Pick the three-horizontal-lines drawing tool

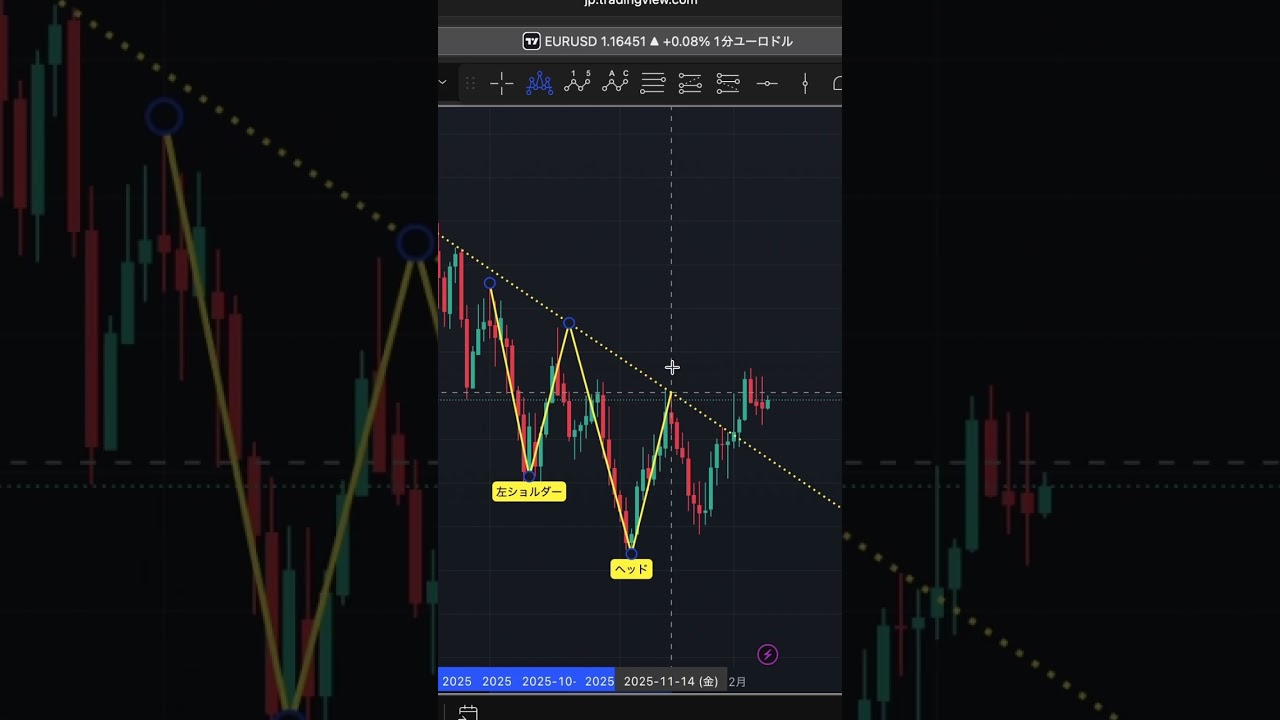pos(653,84)
